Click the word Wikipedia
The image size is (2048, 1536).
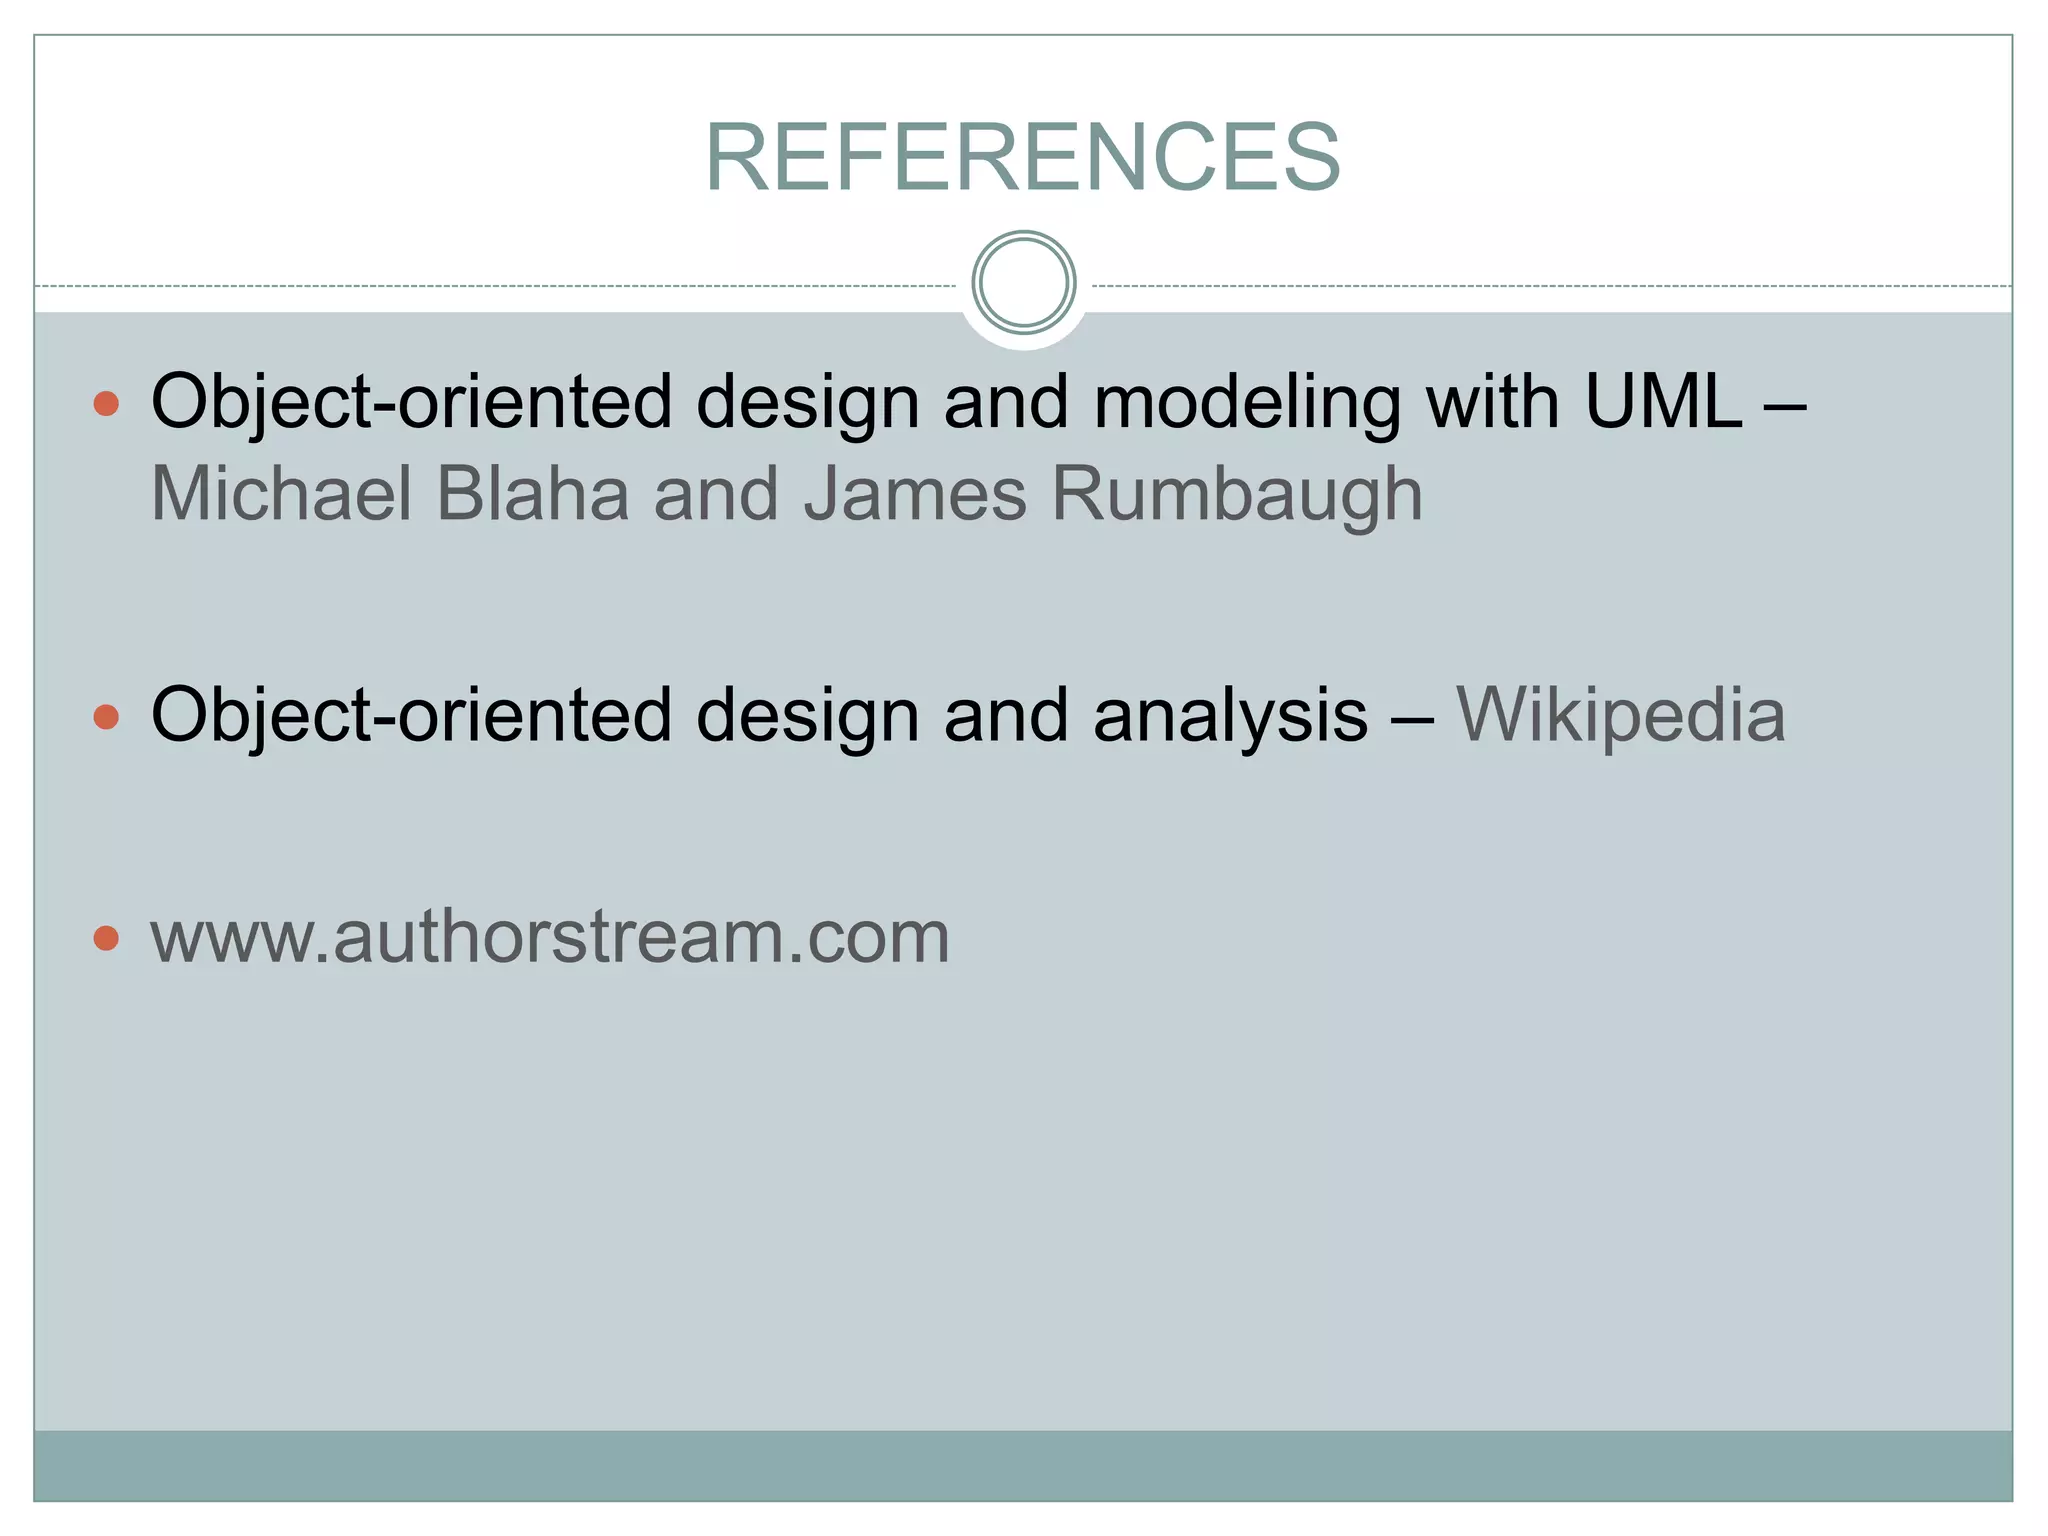click(1620, 715)
